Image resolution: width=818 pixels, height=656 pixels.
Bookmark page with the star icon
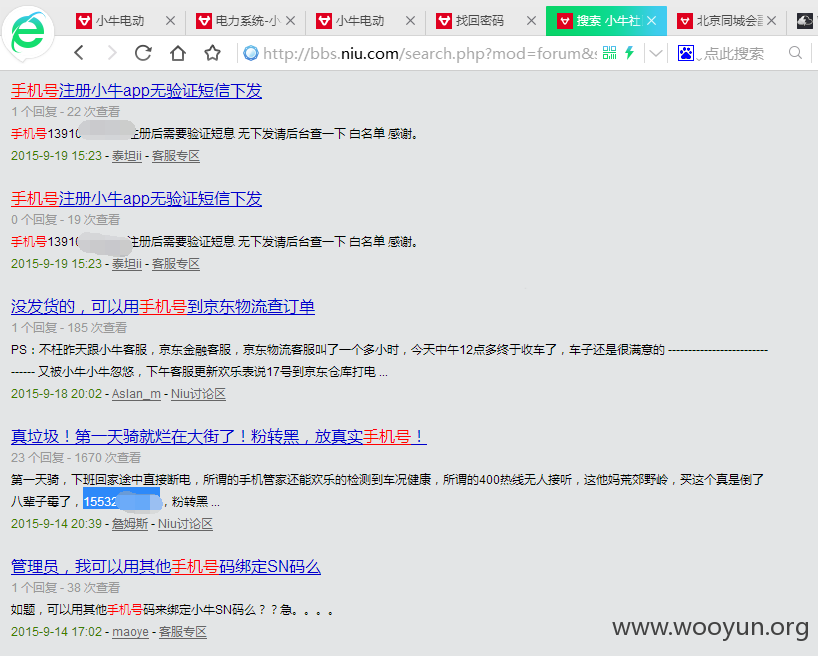212,53
